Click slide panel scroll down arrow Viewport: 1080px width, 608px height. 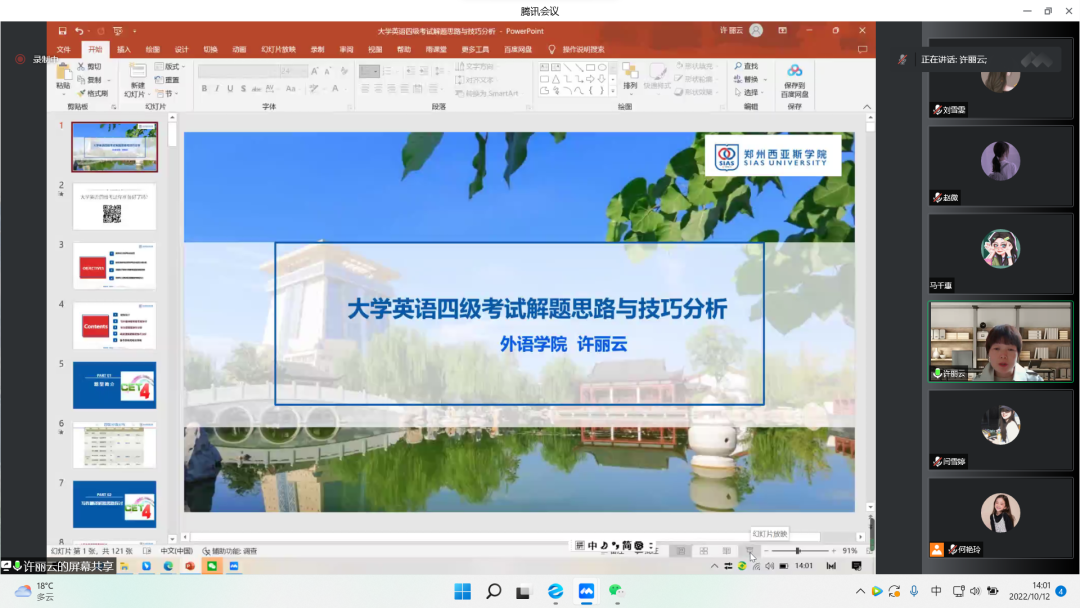pos(172,539)
